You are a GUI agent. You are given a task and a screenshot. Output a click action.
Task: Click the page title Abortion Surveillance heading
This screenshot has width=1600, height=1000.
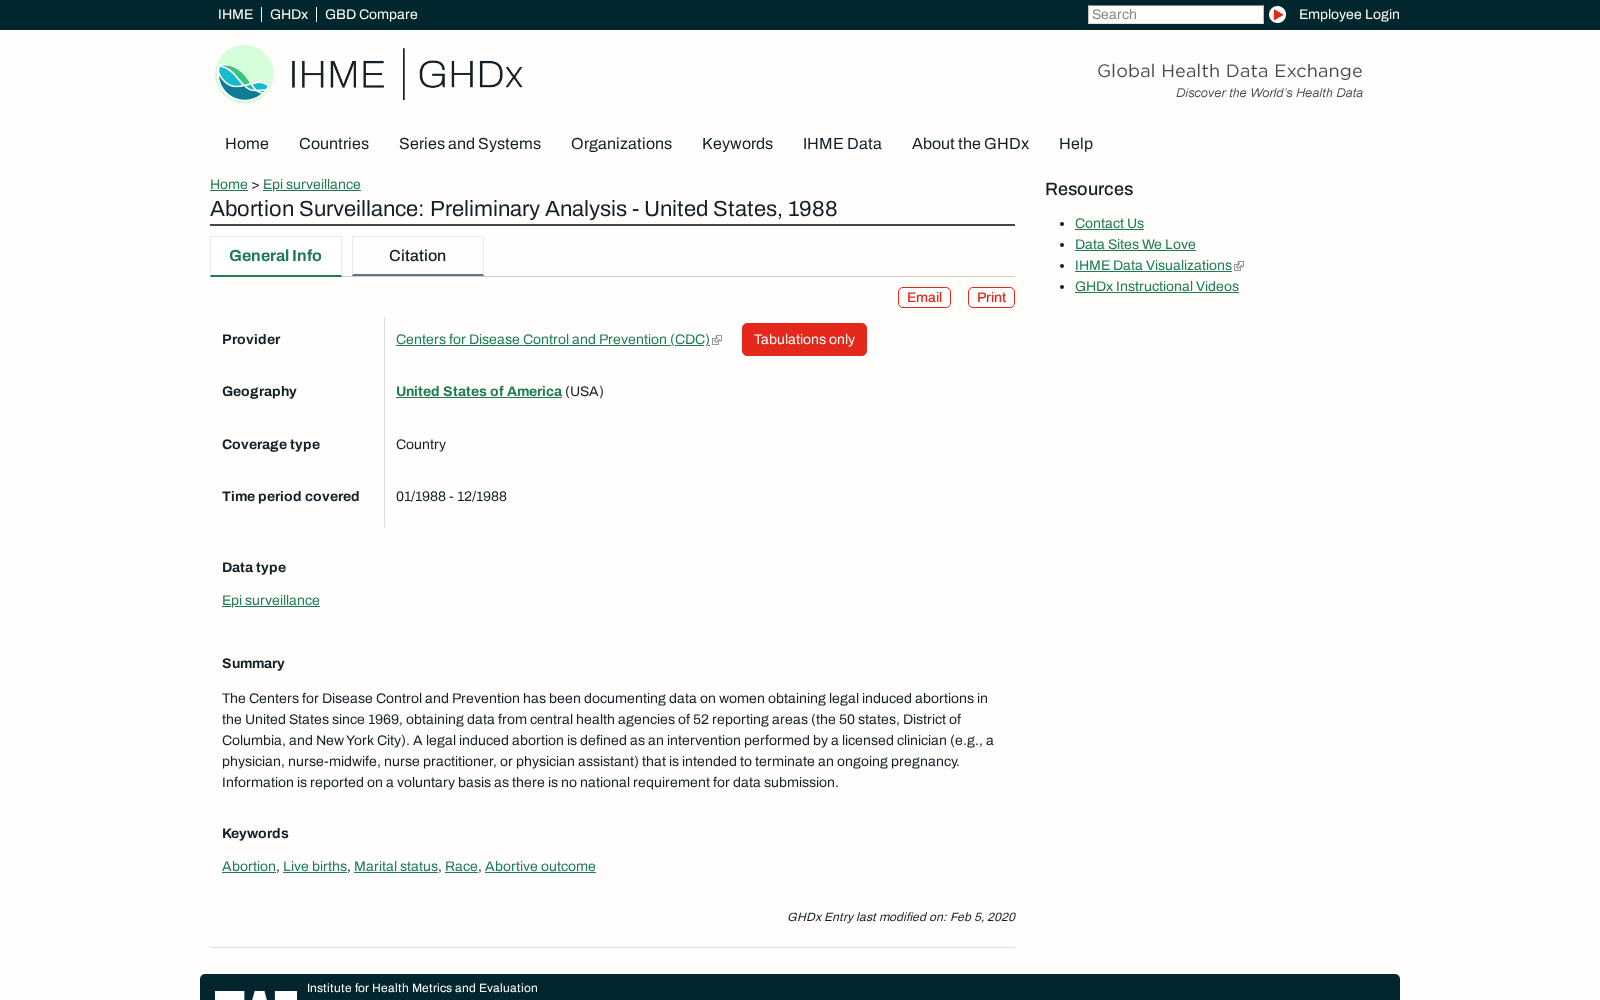(524, 209)
